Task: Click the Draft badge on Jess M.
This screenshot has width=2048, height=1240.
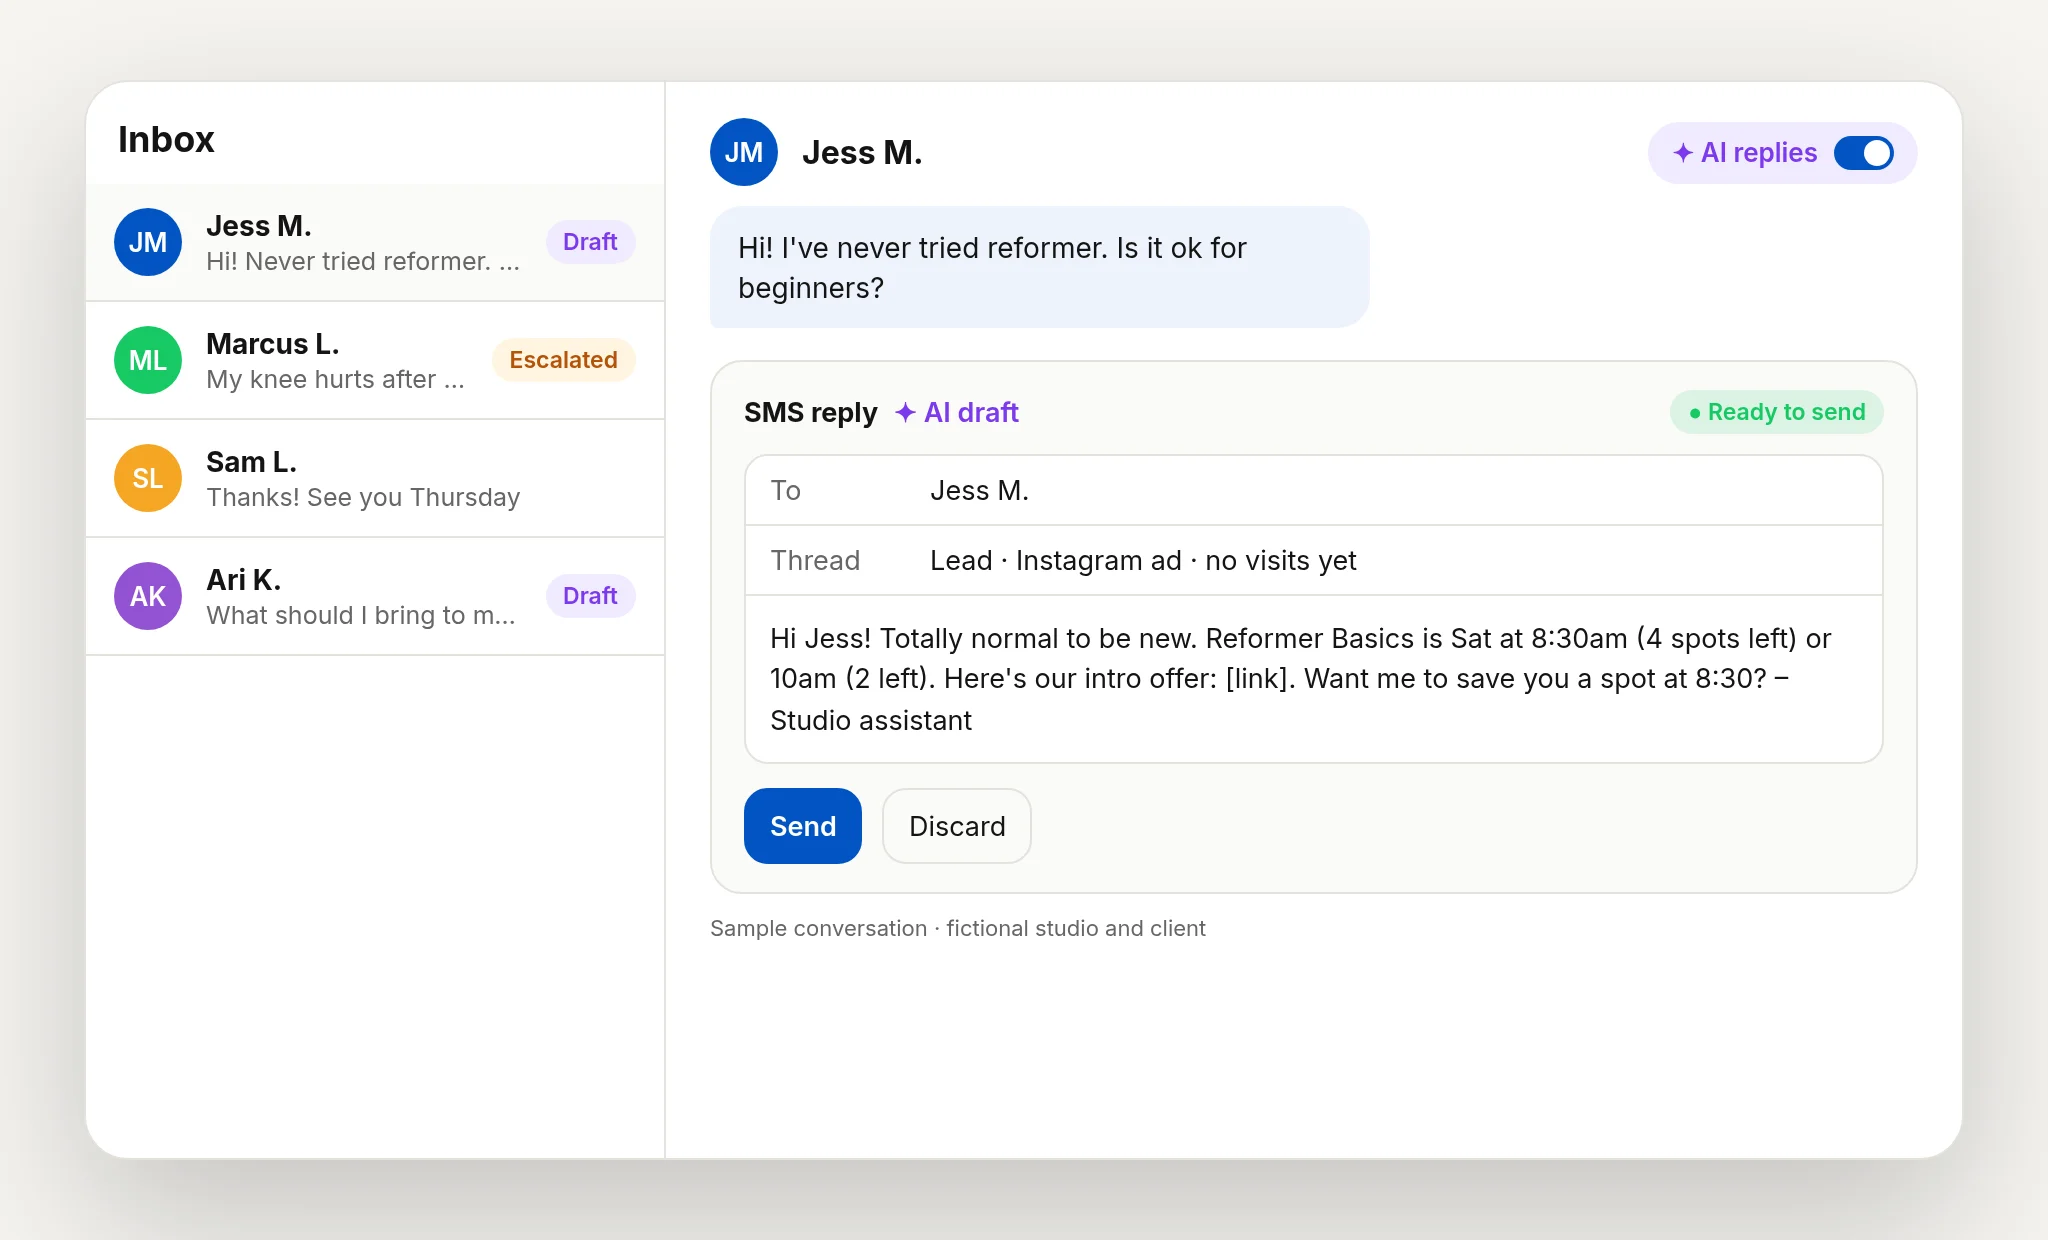Action: coord(590,242)
